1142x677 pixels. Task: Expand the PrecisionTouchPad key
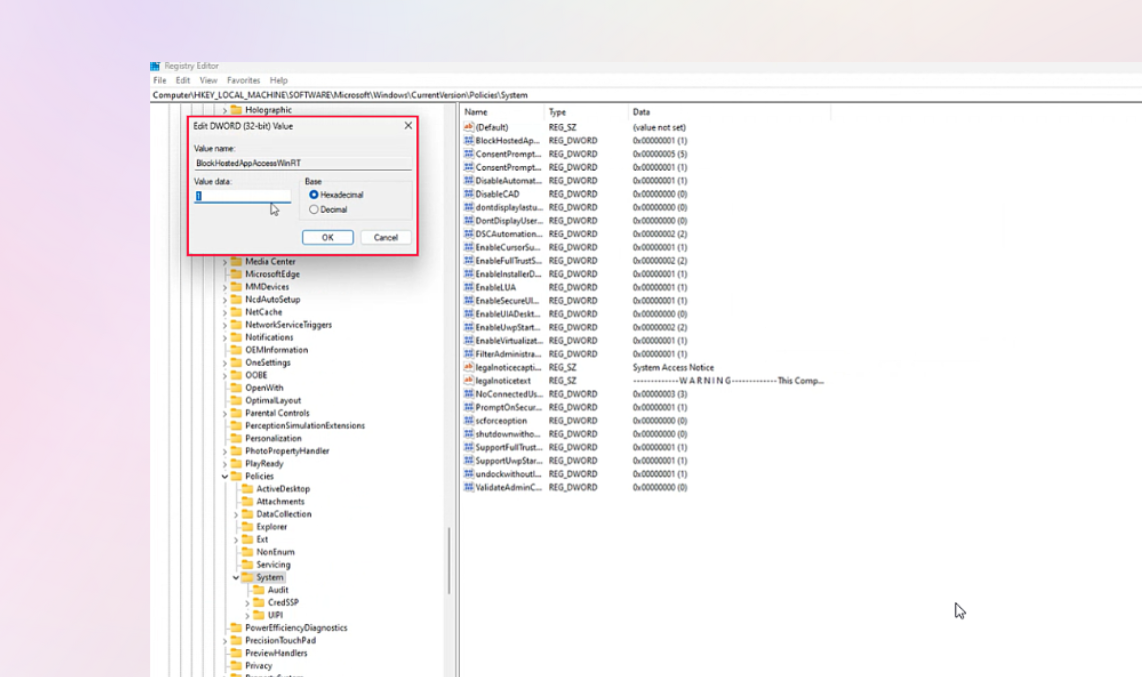(x=224, y=641)
